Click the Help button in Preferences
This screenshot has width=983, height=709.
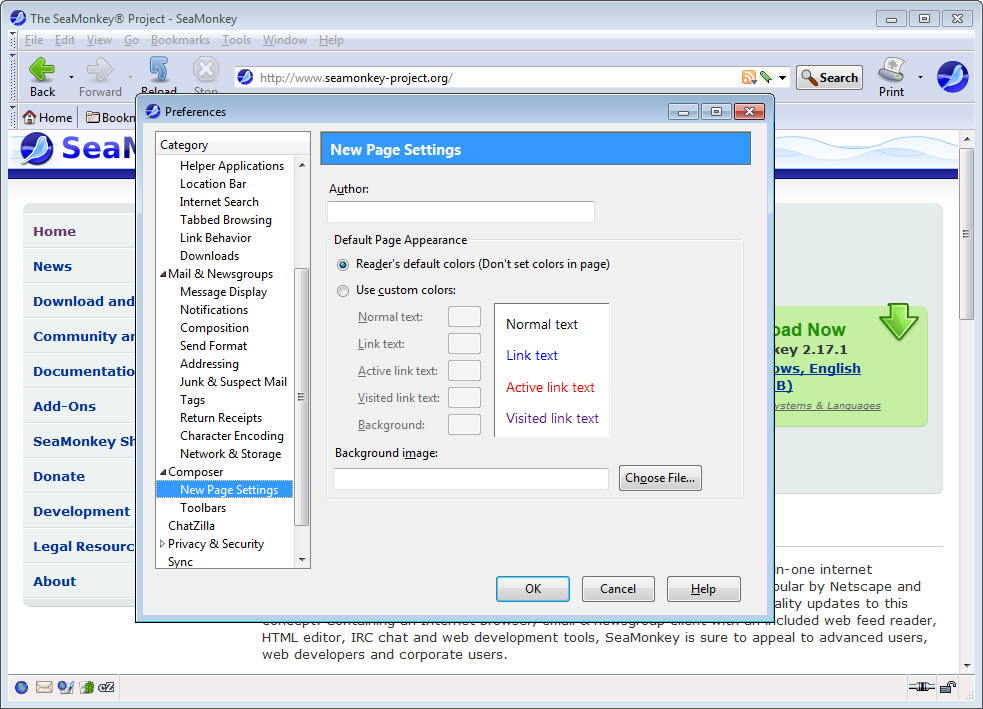[703, 589]
